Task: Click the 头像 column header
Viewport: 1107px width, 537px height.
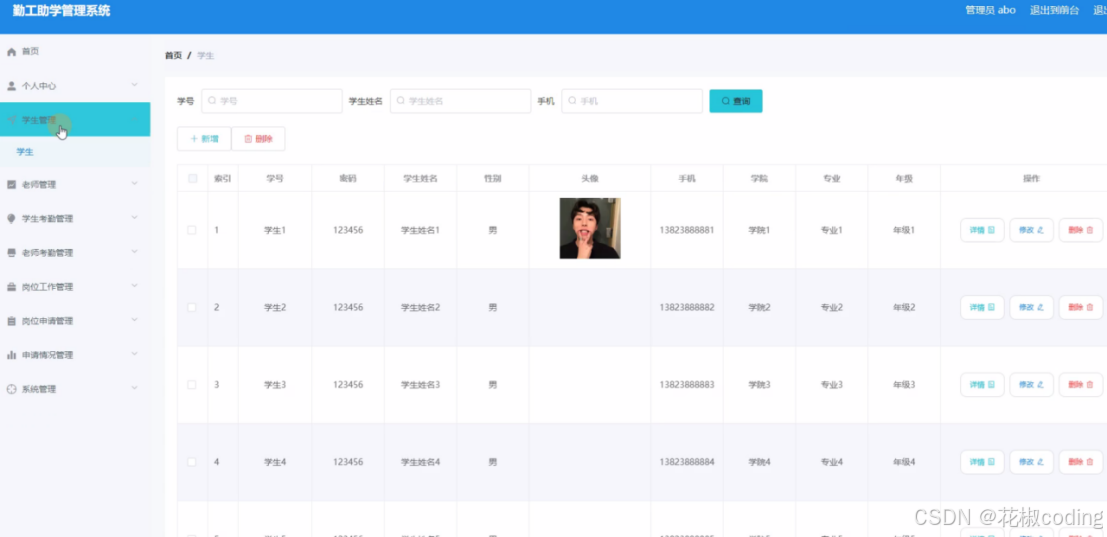Action: (x=590, y=179)
